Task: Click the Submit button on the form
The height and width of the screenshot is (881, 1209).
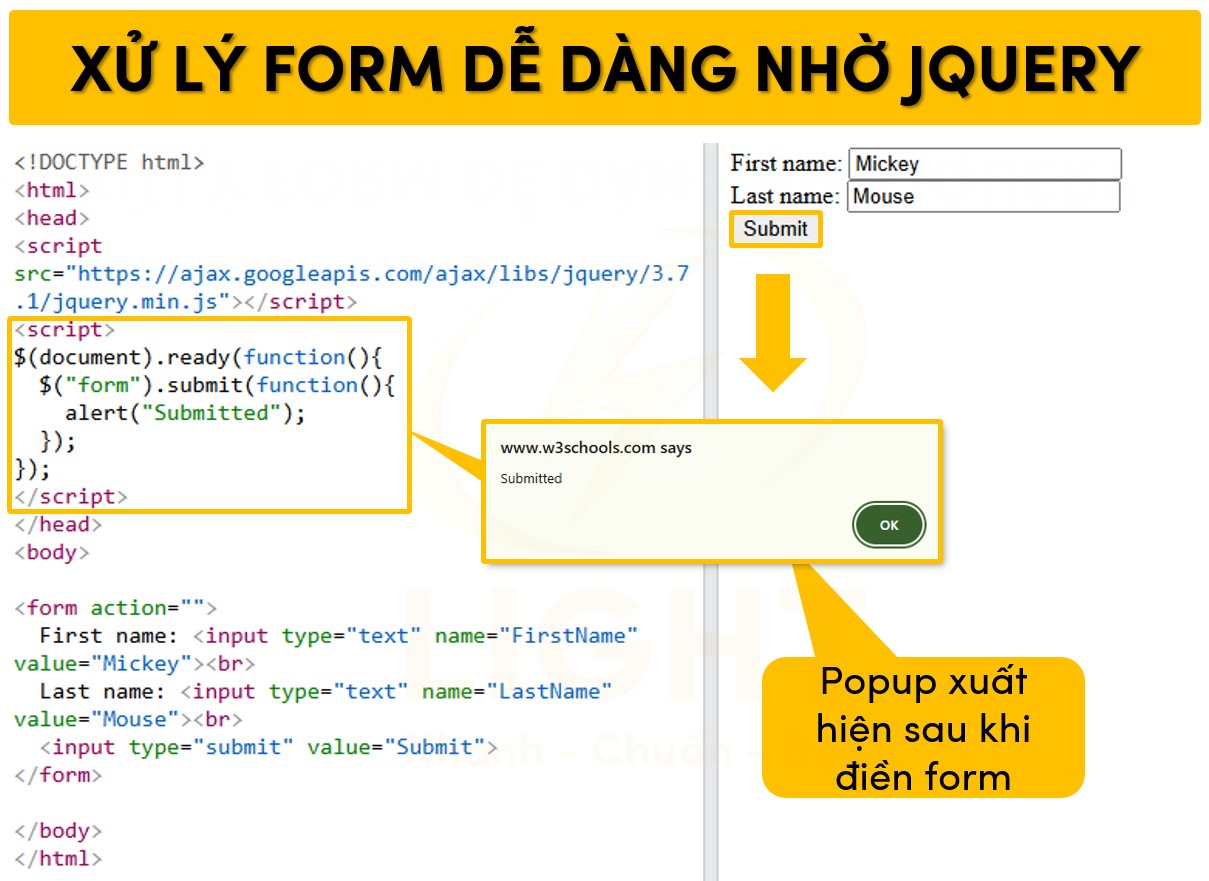Action: pos(776,229)
